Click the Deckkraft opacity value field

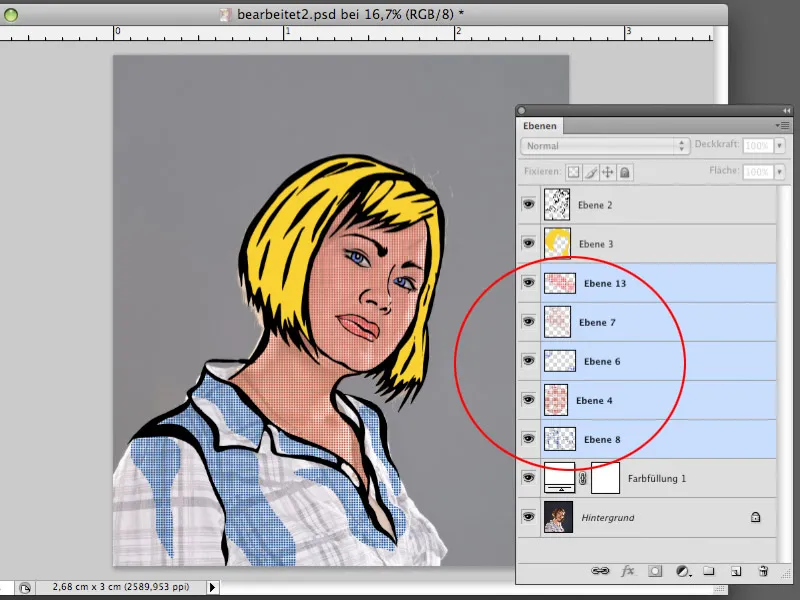757,146
